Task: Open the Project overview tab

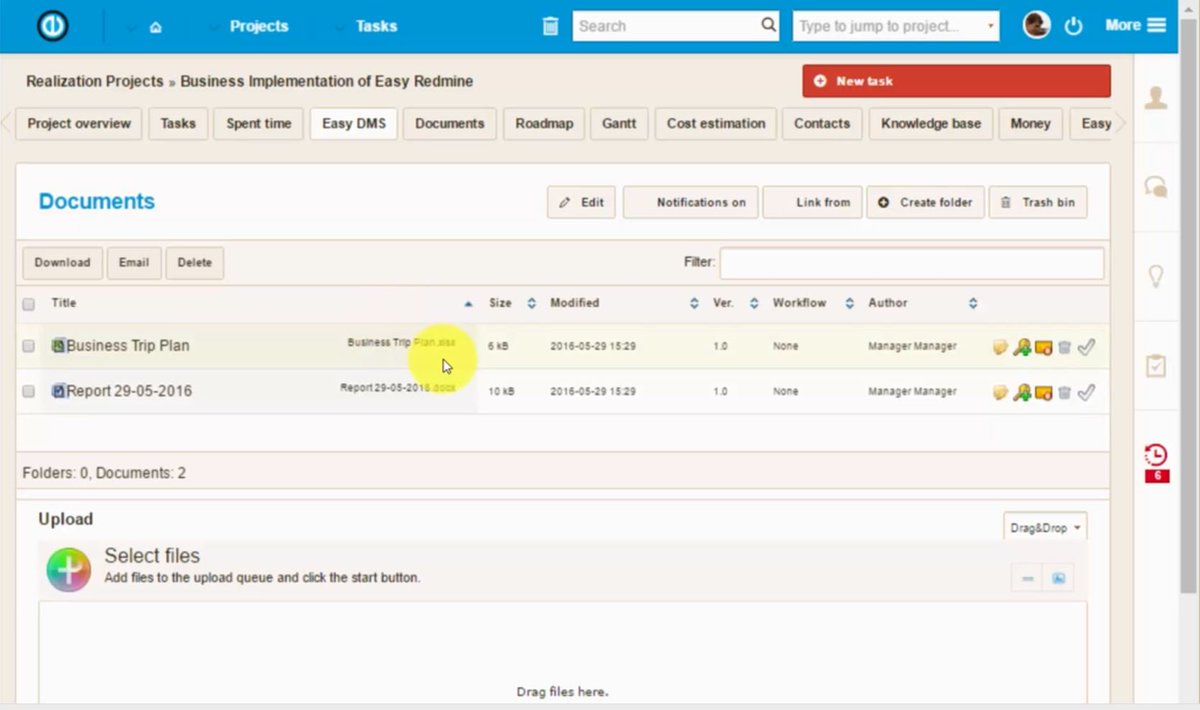Action: [x=79, y=124]
